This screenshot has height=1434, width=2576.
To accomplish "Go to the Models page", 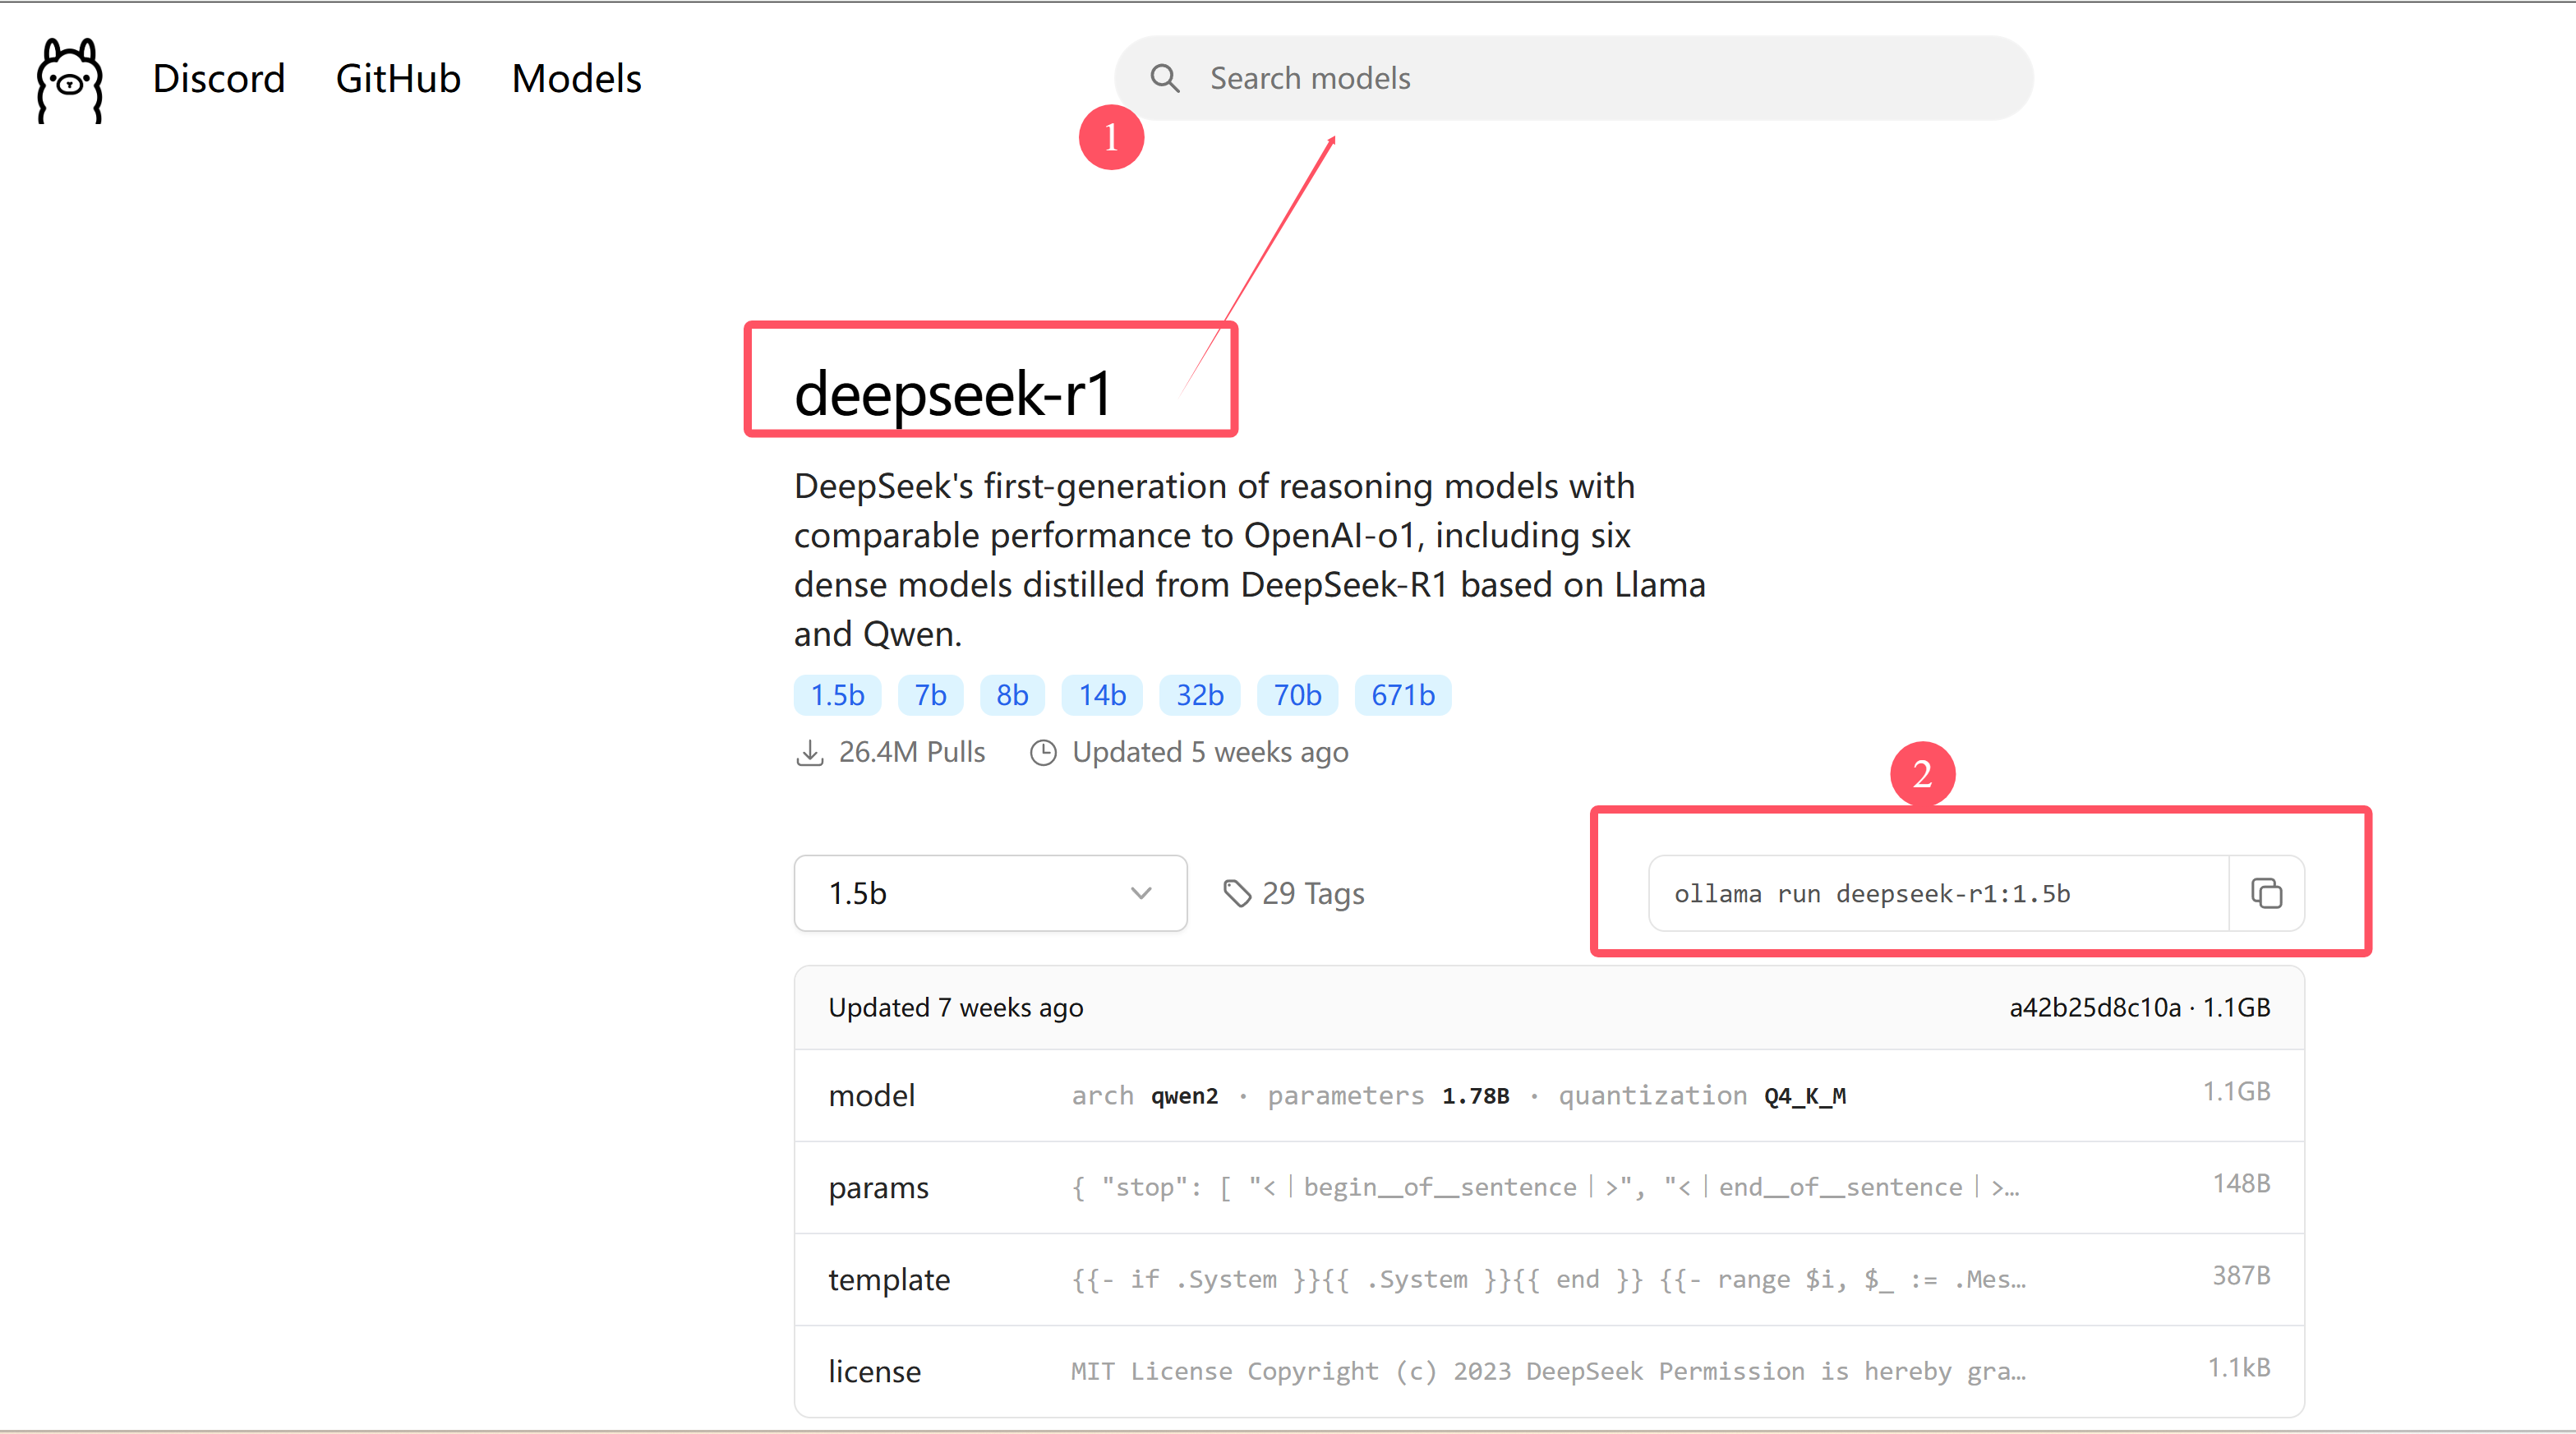I will point(576,78).
